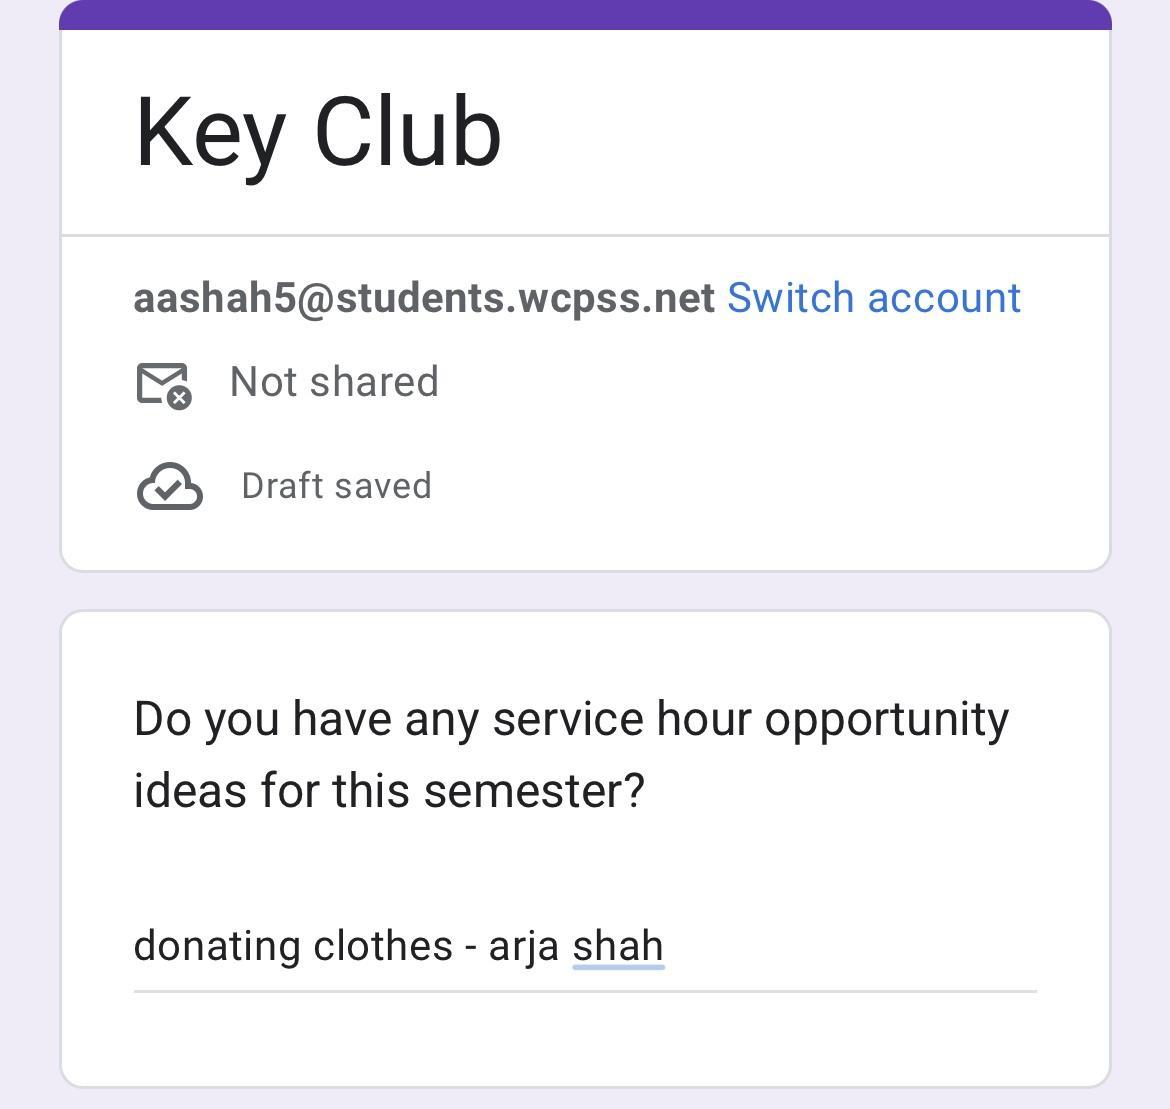Click the Switch account link

(873, 298)
